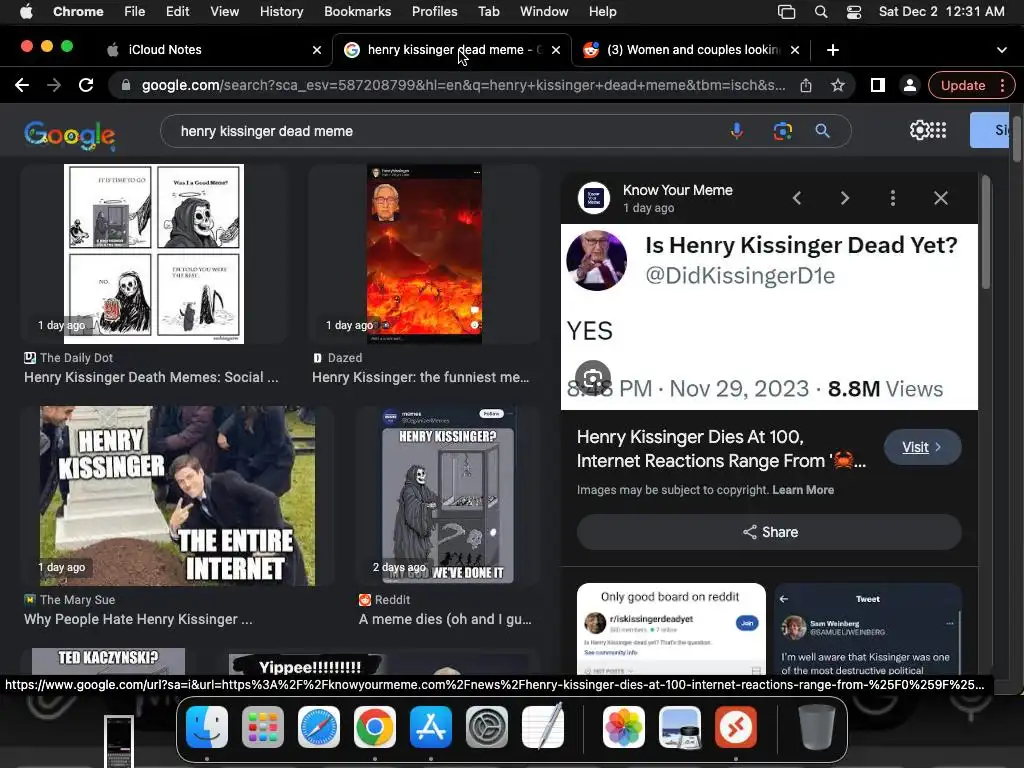Open Safari from the Dock
Viewport: 1024px width, 768px height.
pos(319,727)
